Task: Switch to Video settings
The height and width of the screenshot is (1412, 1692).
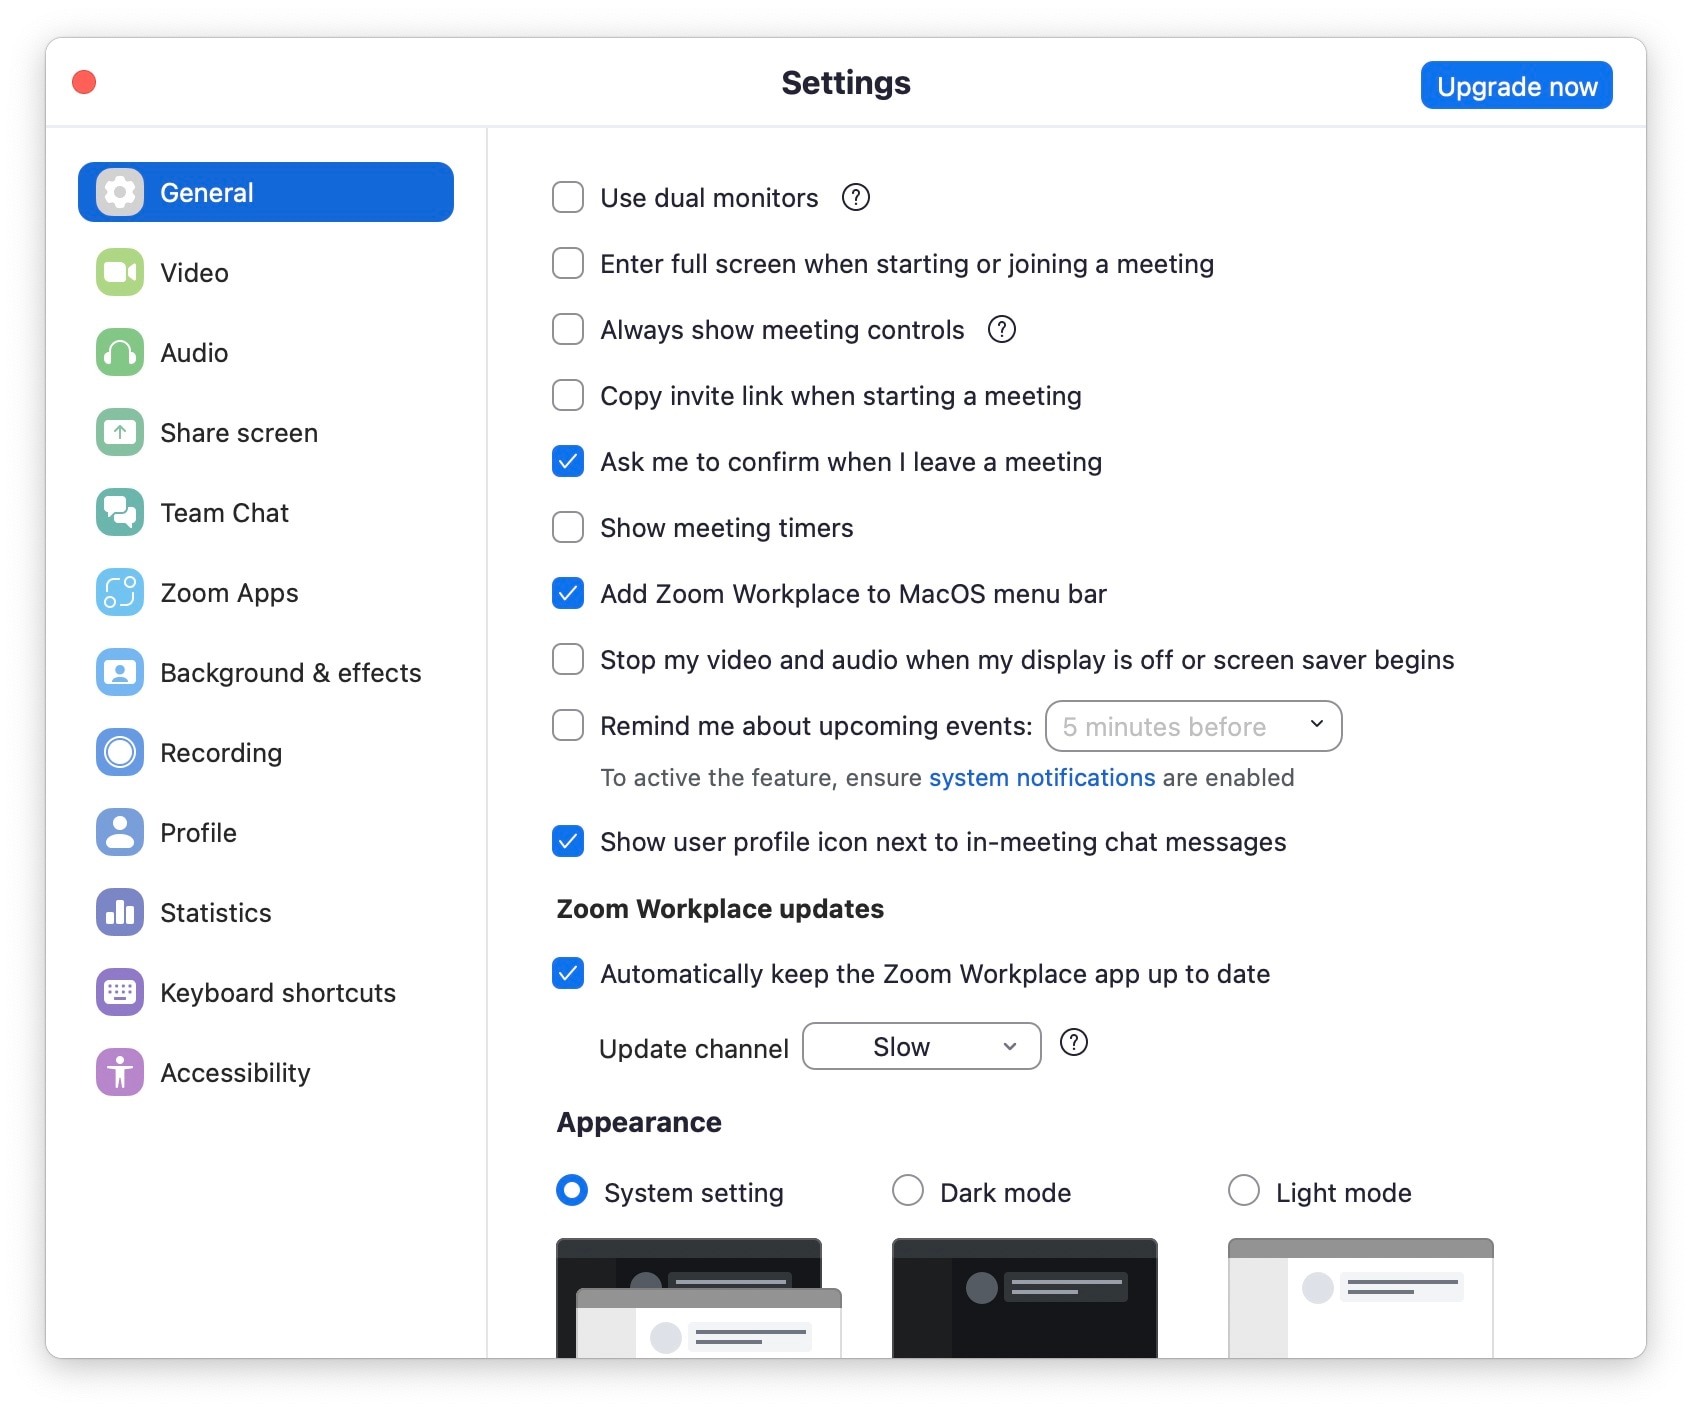Action: (x=266, y=272)
